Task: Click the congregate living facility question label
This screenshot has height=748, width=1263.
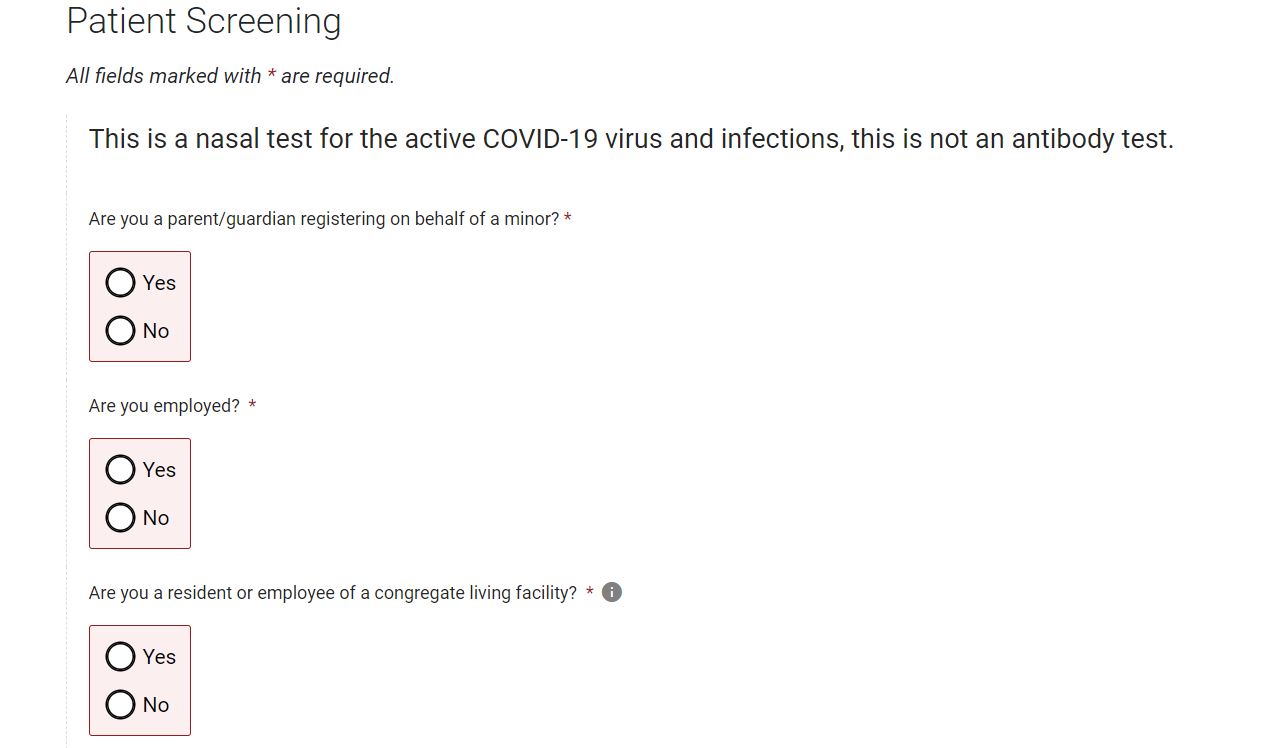Action: pos(332,593)
